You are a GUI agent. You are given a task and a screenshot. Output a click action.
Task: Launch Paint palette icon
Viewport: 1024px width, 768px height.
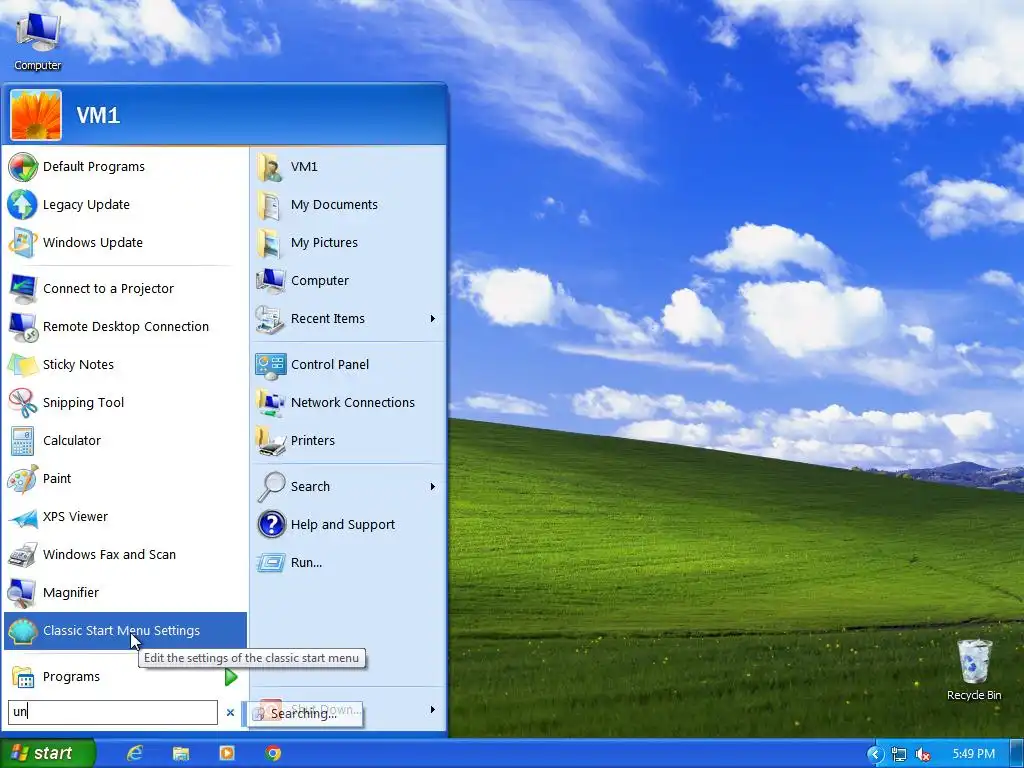(x=23, y=479)
